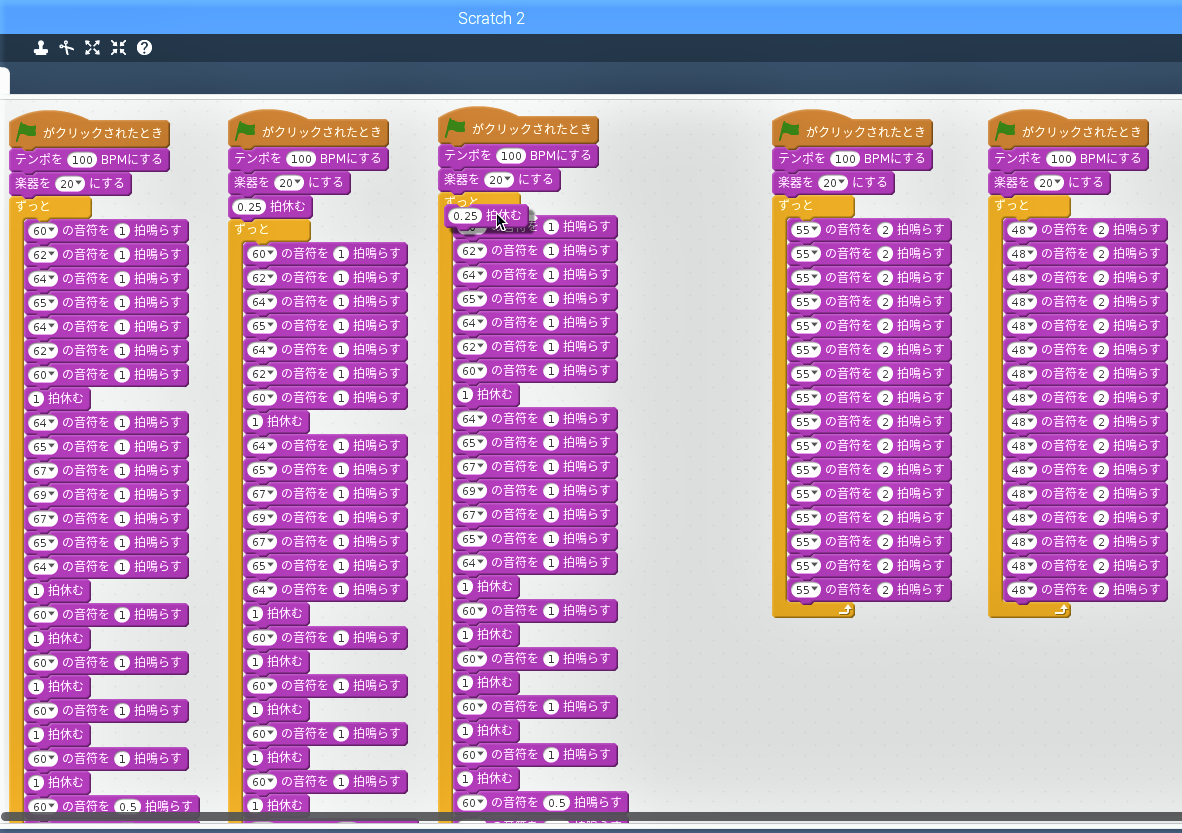This screenshot has height=833, width=1182.
Task: Click the tempo 100 field in the leftmost script
Action: 83,160
